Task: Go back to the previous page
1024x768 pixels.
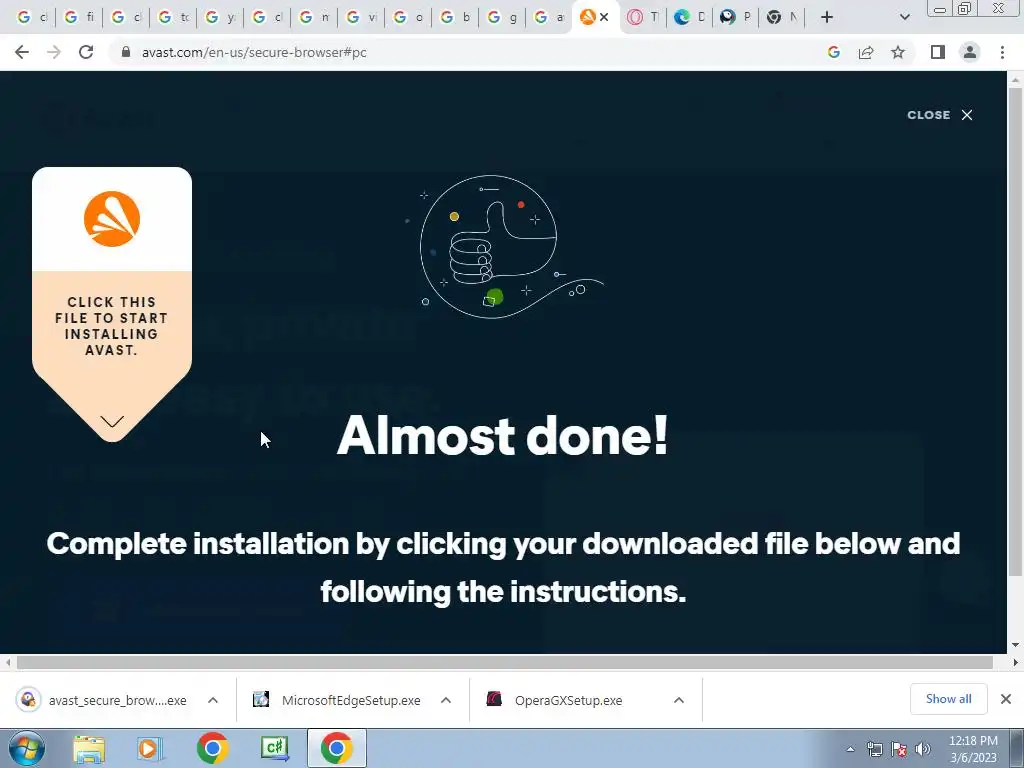Action: click(x=22, y=52)
